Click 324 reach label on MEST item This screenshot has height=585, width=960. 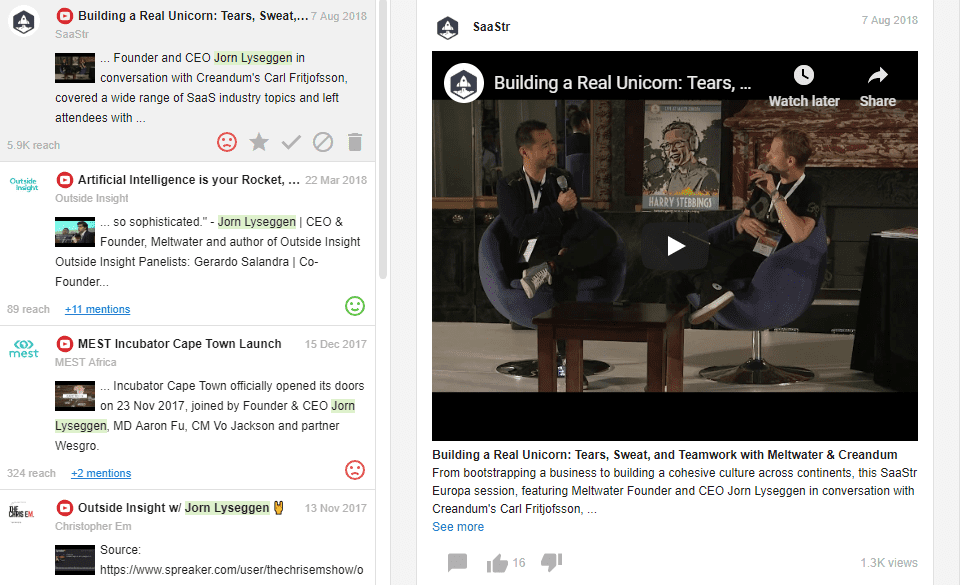31,473
